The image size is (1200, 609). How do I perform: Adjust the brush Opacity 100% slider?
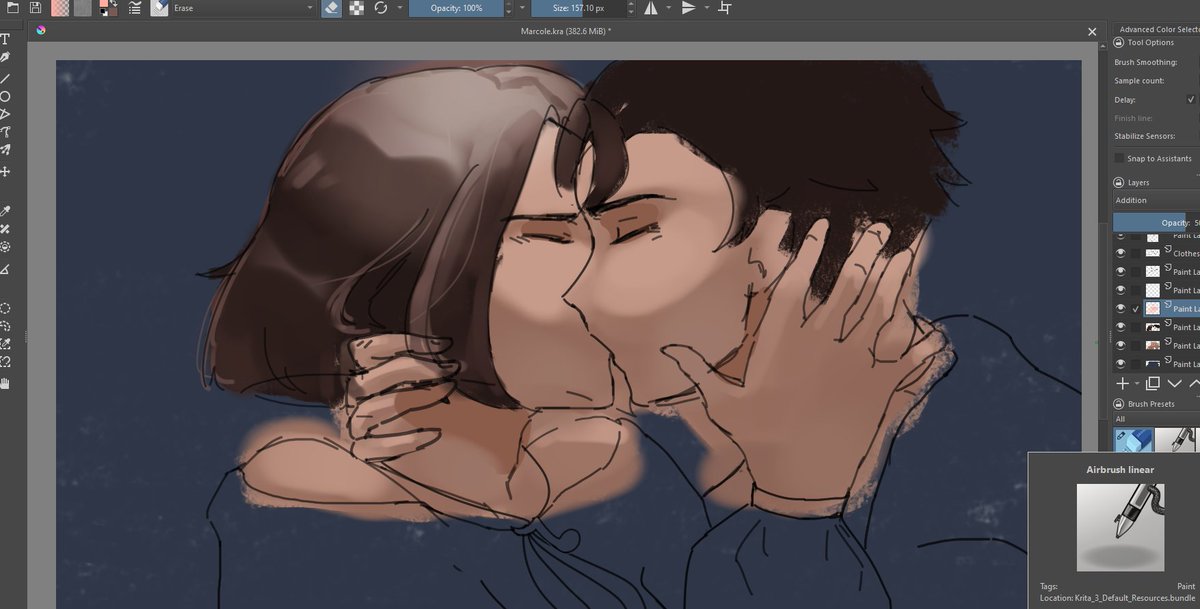tap(457, 8)
